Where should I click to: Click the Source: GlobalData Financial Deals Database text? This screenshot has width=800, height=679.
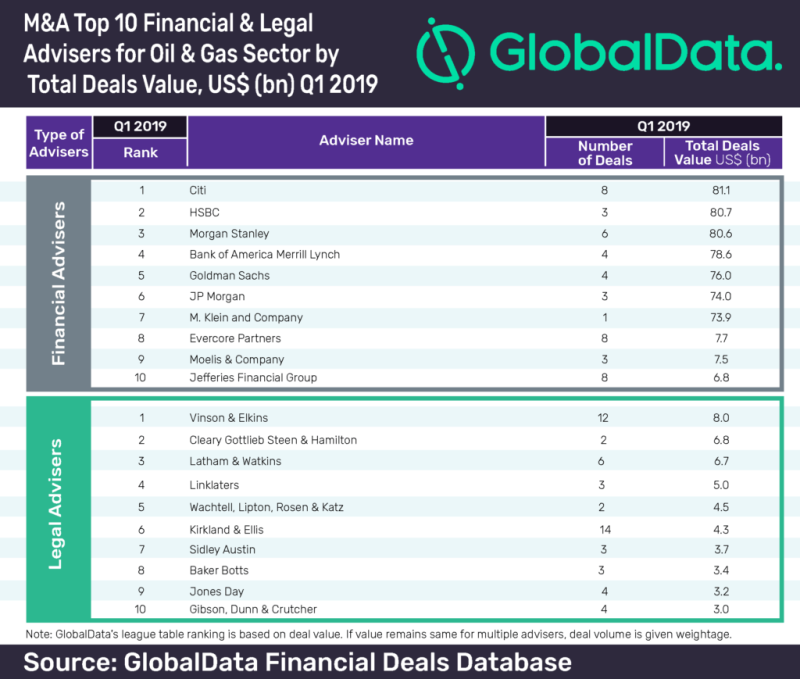coord(297,662)
